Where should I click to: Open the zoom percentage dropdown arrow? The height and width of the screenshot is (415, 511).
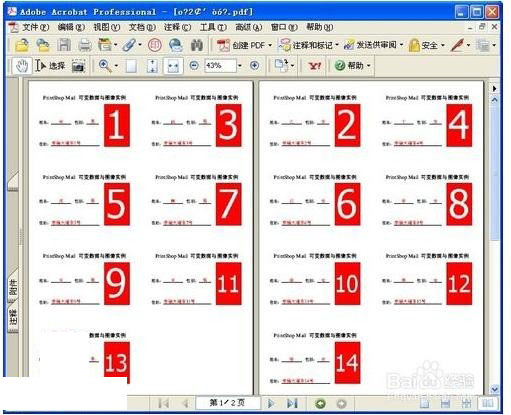(240, 66)
